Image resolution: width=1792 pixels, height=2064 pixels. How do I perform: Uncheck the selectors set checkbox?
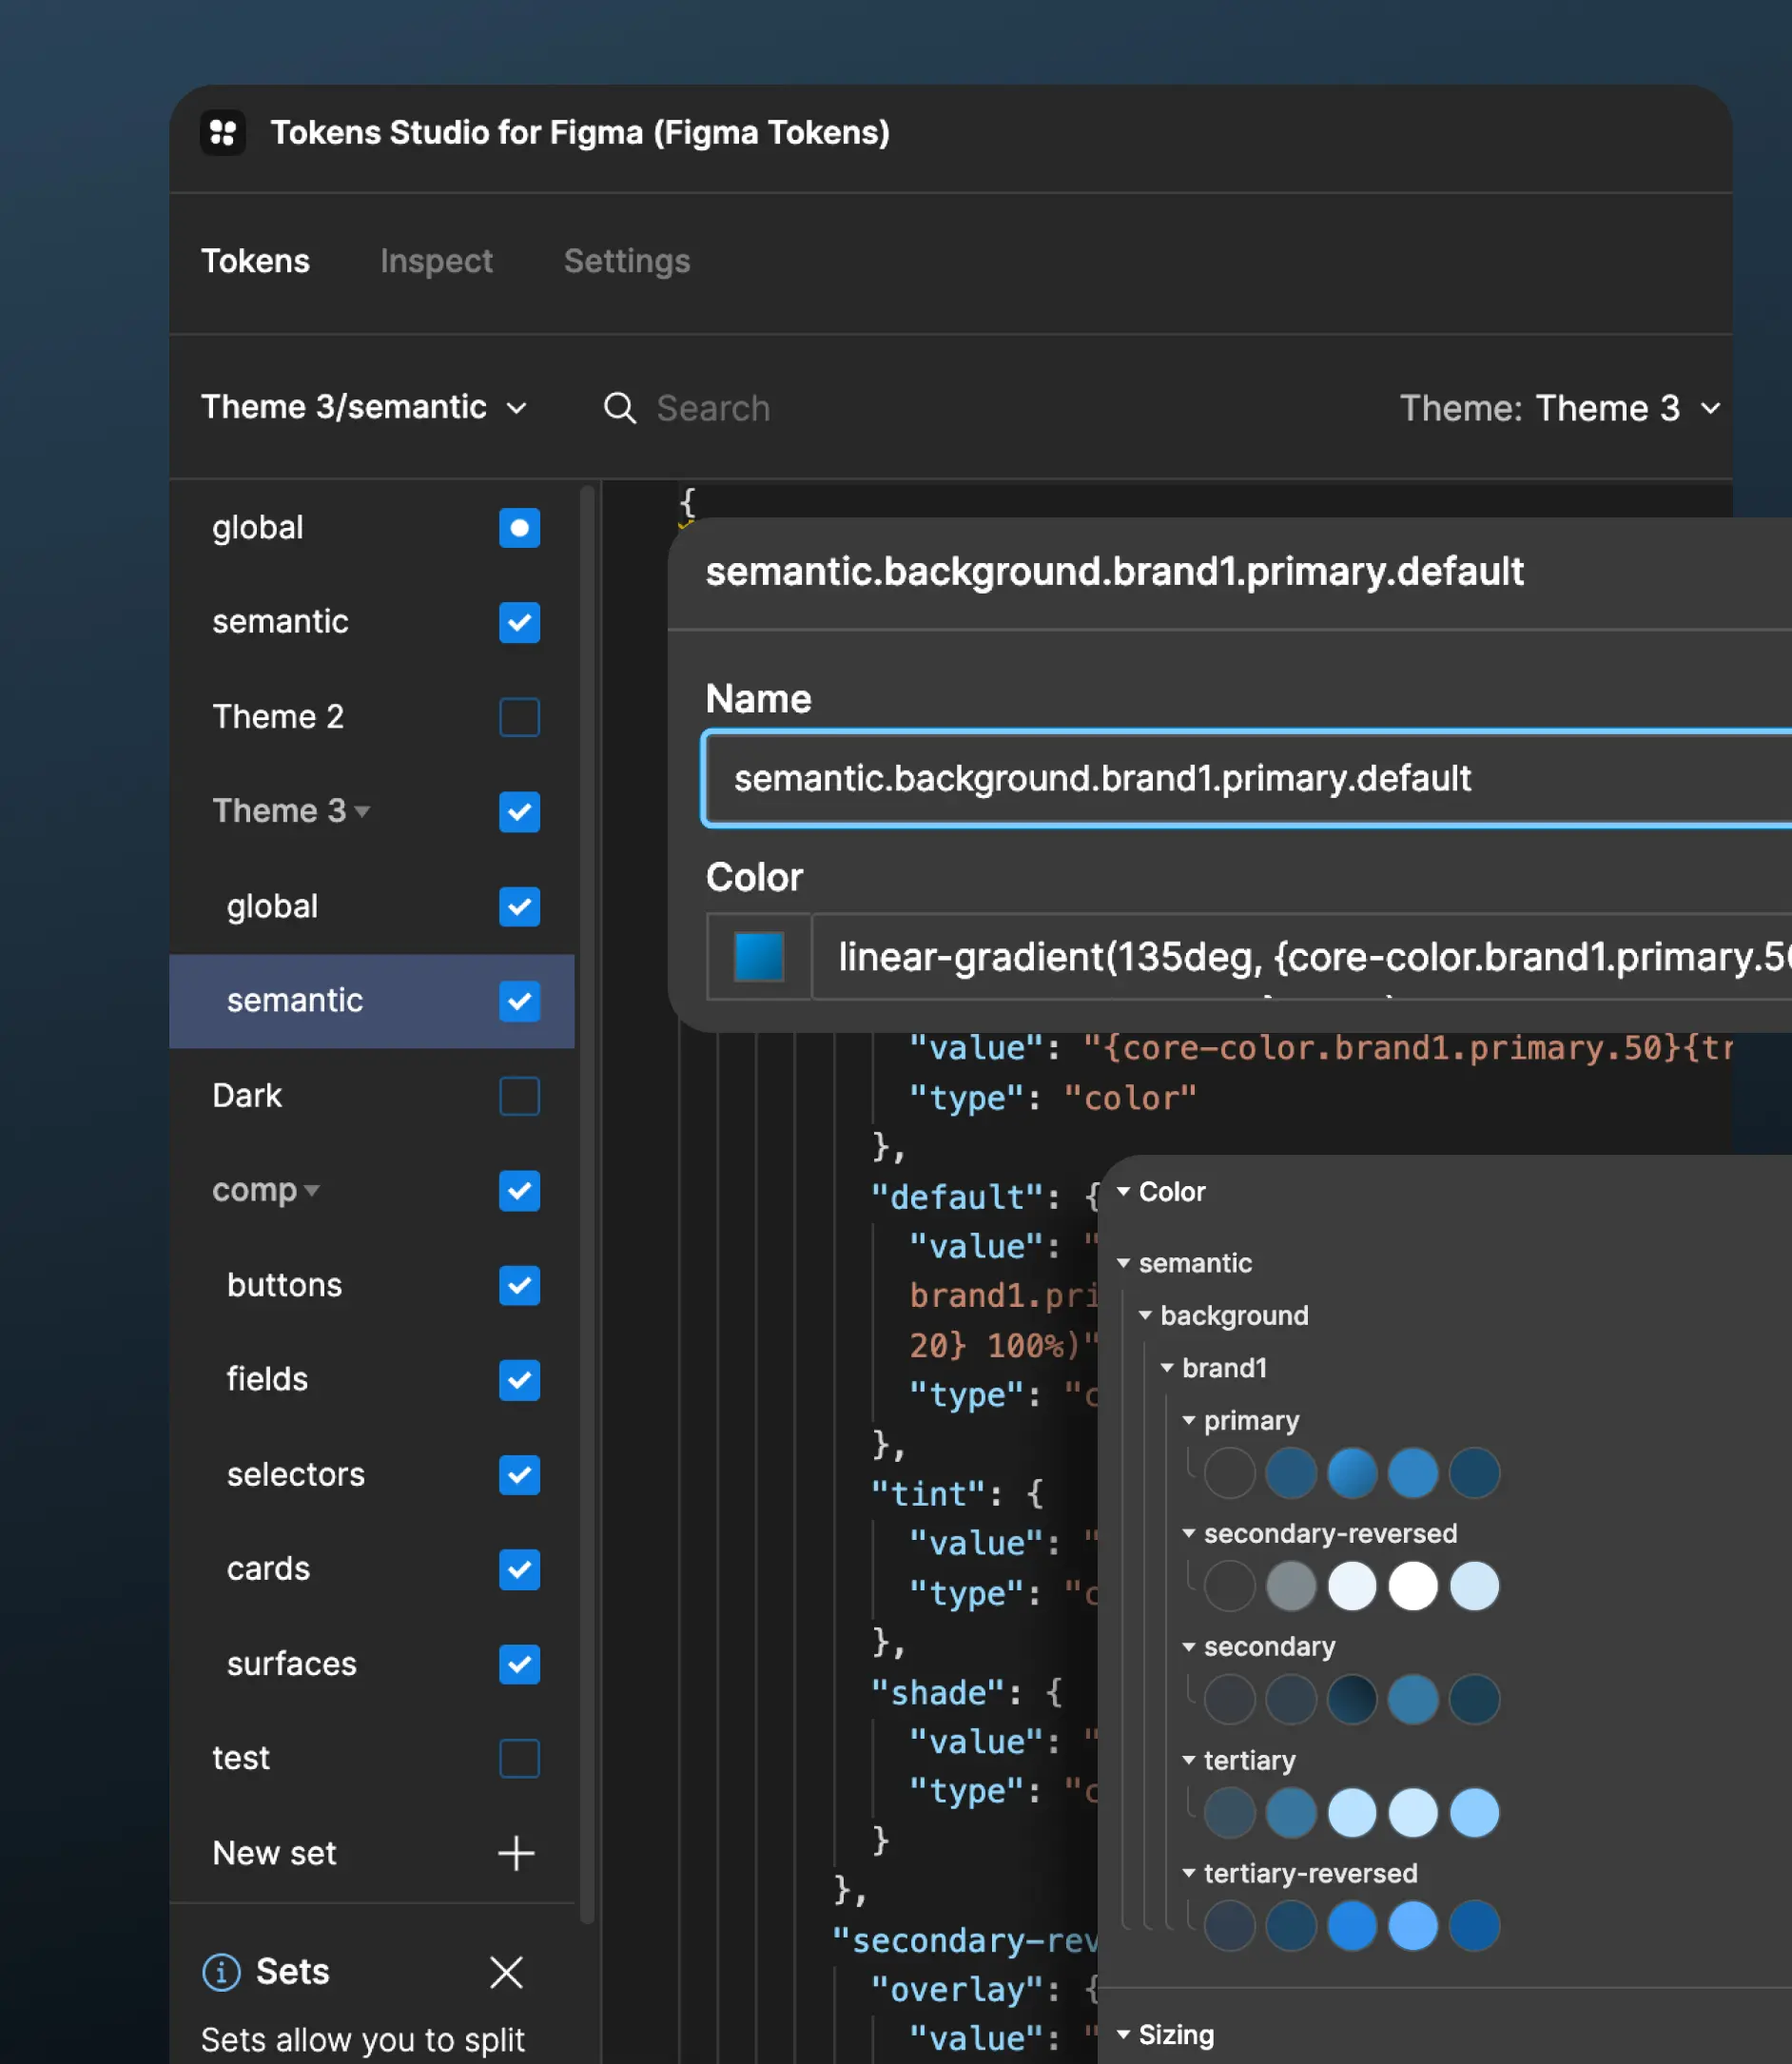[x=519, y=1474]
